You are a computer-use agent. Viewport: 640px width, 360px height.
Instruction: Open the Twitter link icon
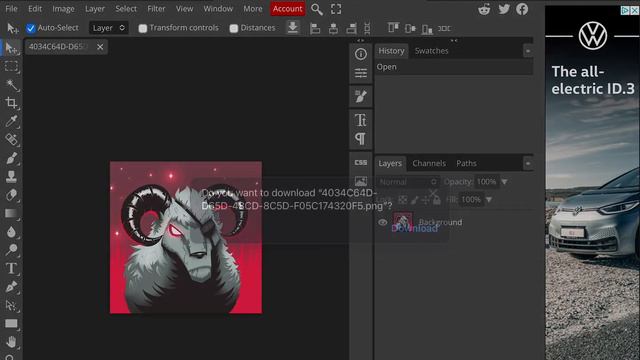[504, 9]
